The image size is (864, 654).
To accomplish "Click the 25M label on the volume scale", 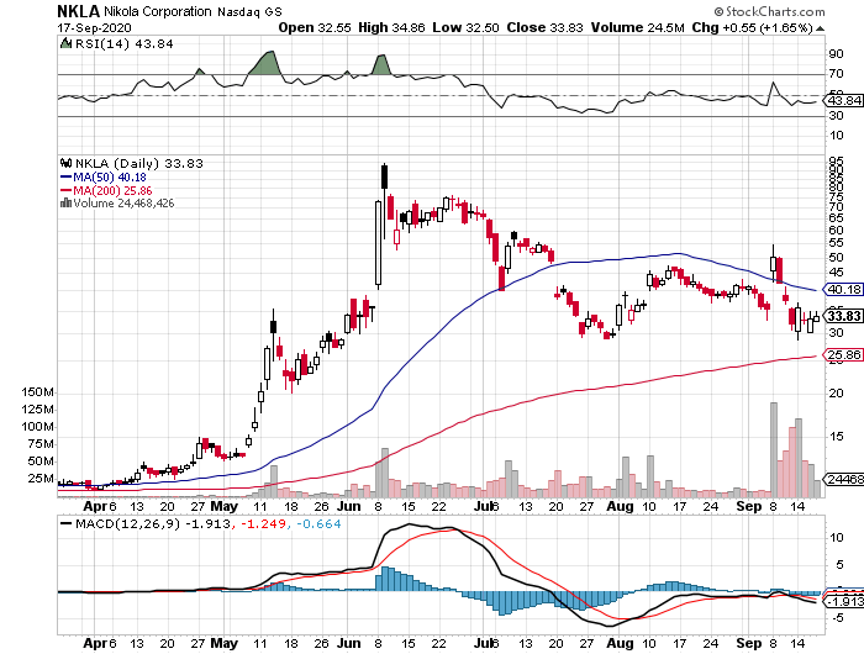I will [41, 478].
